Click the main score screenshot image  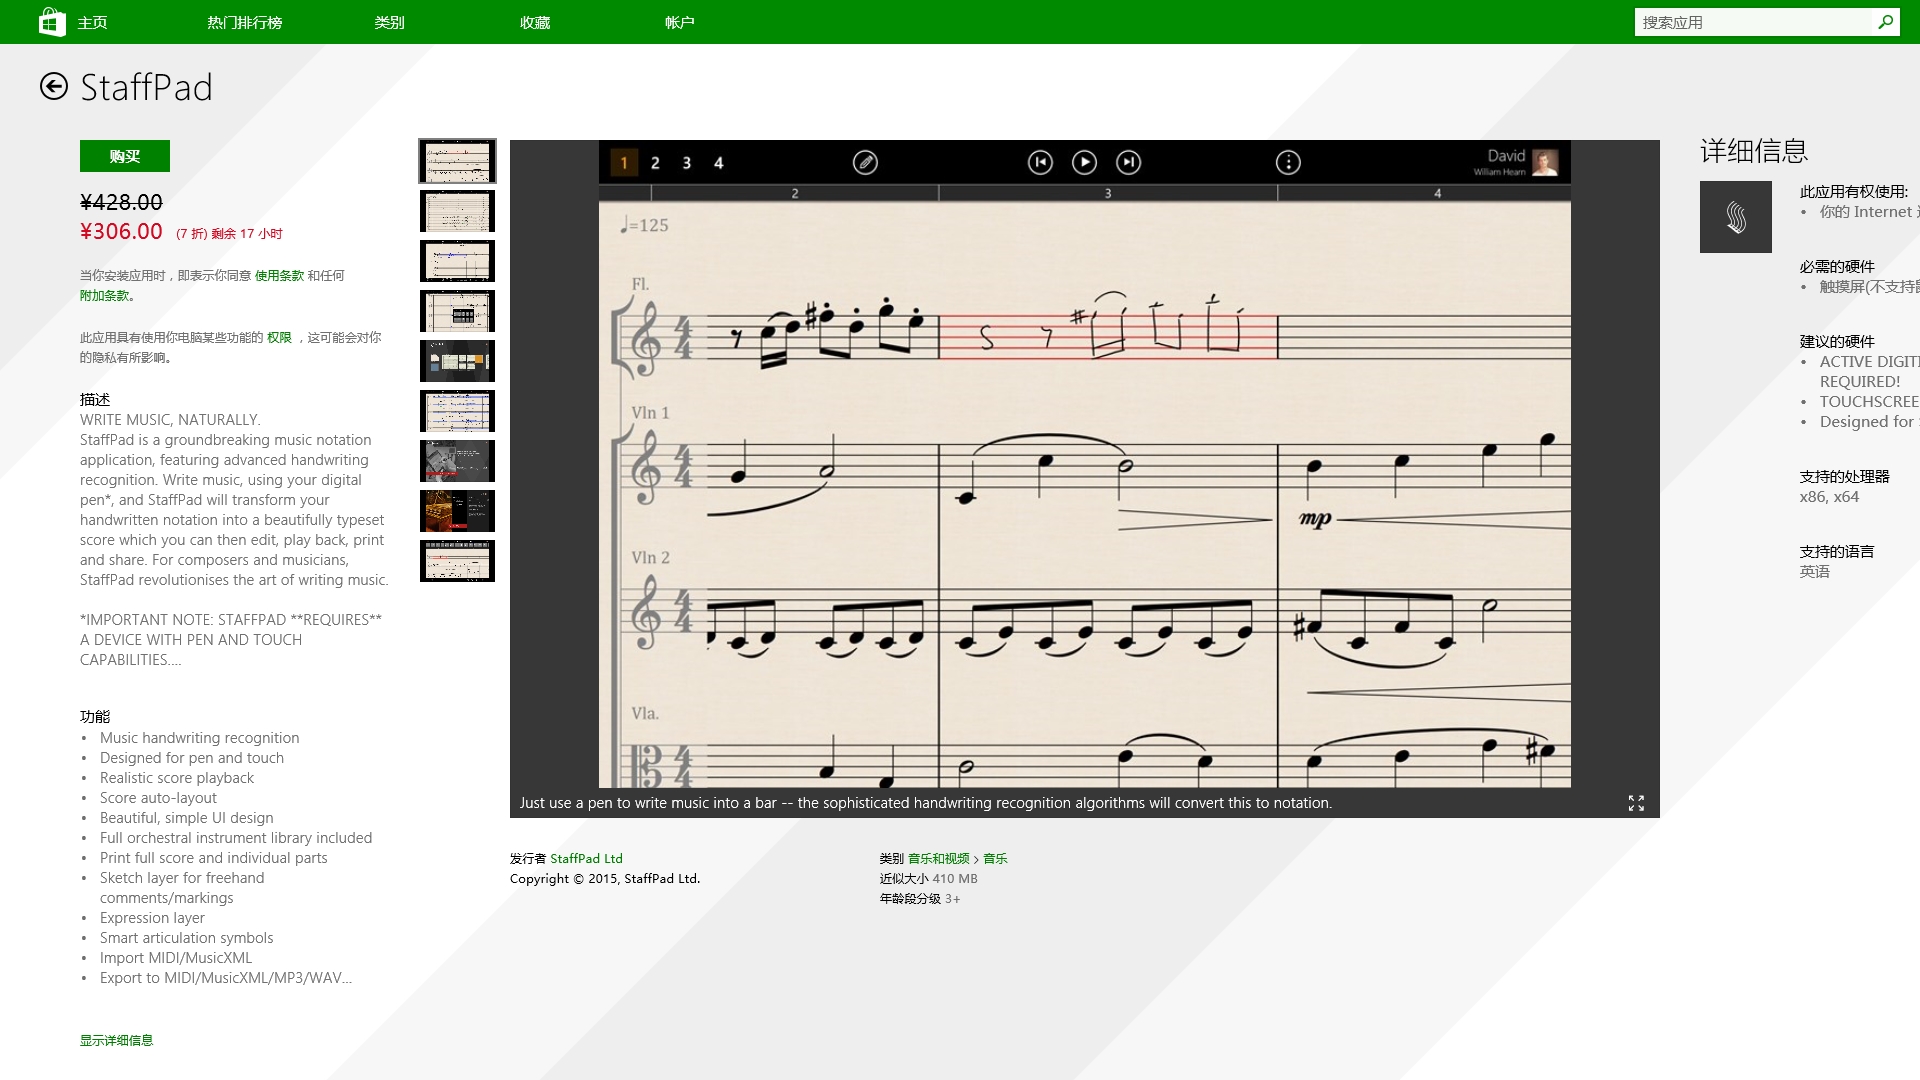pyautogui.click(x=1085, y=464)
